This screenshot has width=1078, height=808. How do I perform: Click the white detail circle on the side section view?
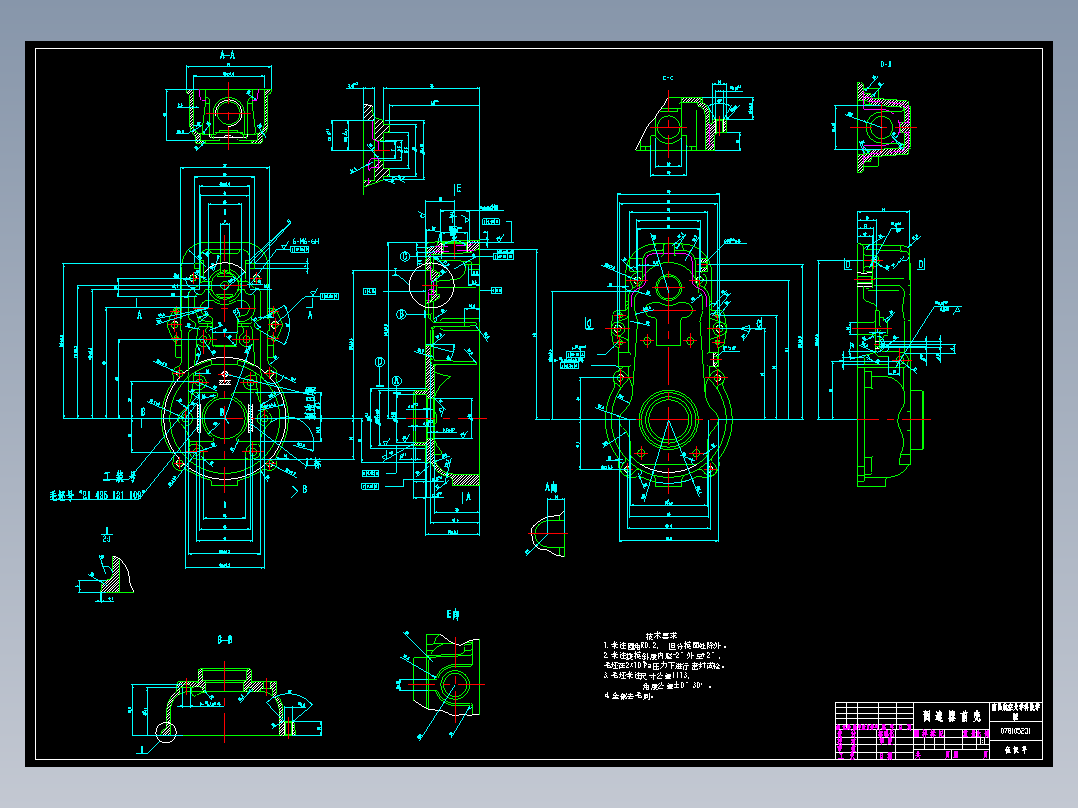pos(432,285)
